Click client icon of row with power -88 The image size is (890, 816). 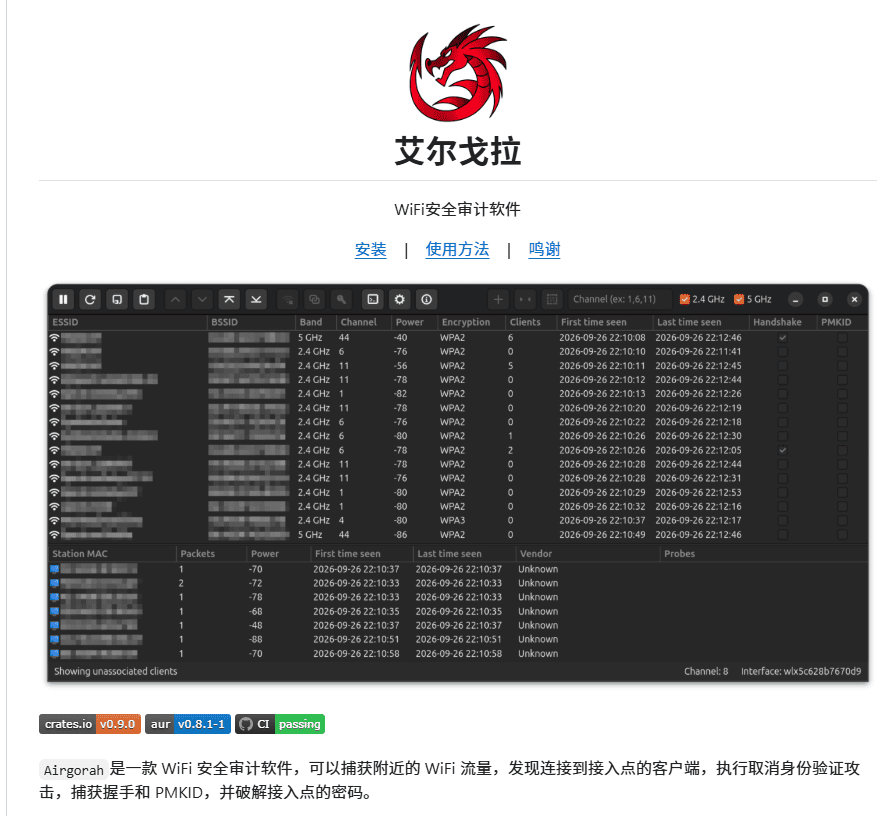click(54, 640)
